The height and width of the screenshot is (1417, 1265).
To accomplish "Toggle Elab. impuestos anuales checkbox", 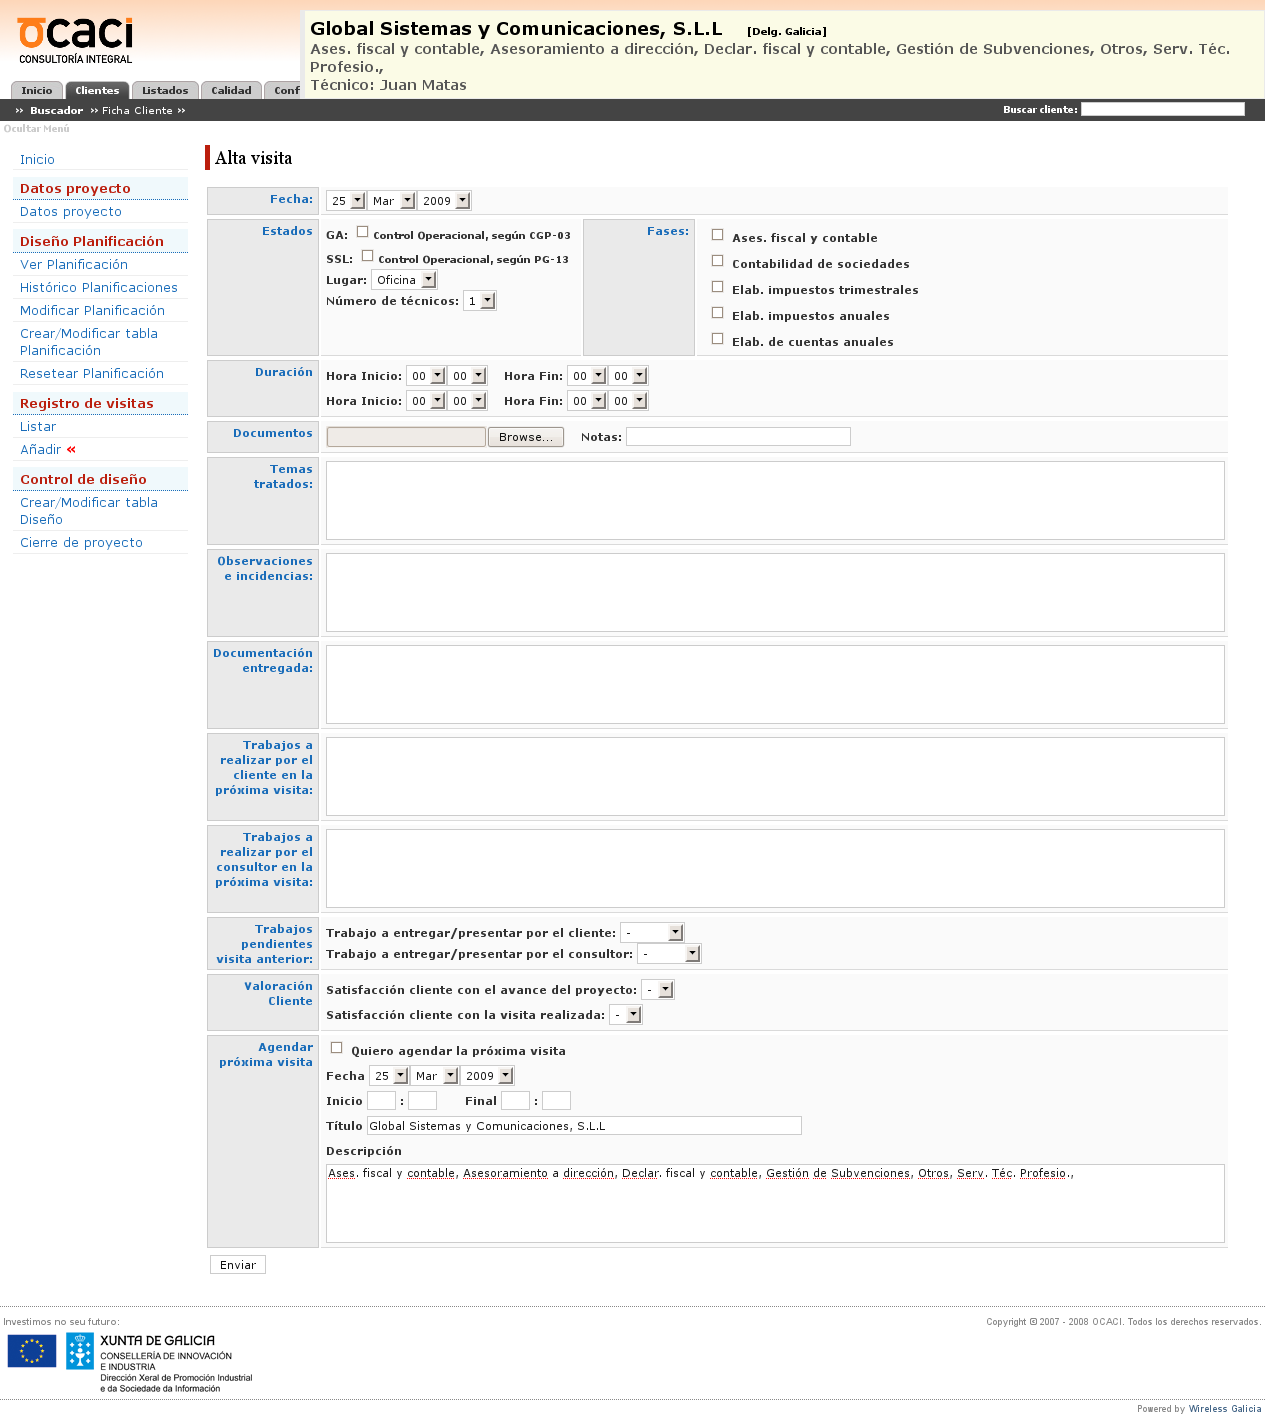I will (717, 313).
